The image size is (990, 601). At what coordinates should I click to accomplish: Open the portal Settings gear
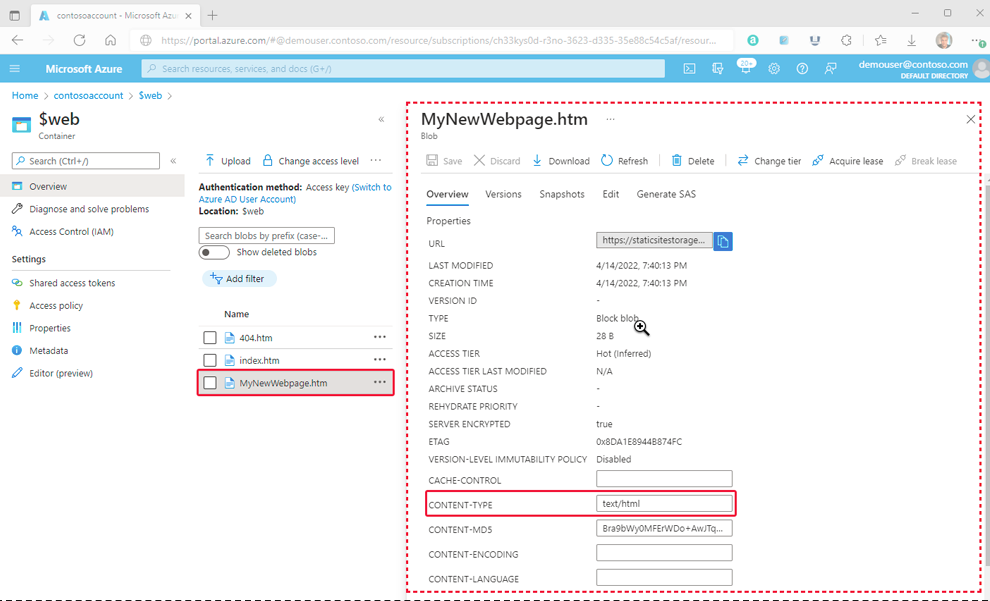pos(774,69)
